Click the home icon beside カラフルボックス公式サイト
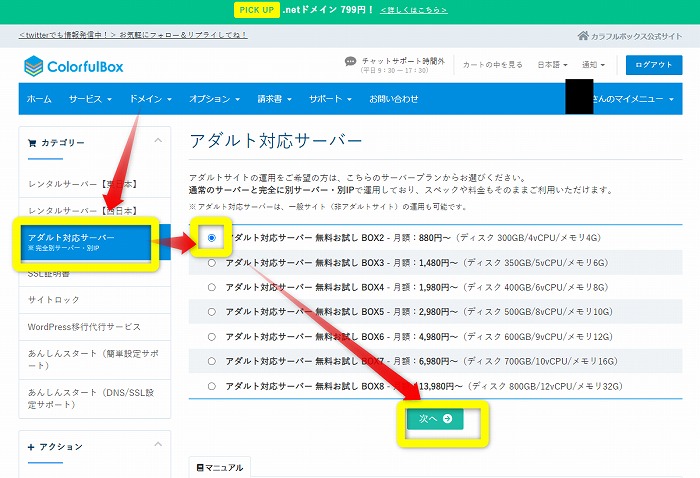Screen dimensions: 700x478 [x=583, y=35]
